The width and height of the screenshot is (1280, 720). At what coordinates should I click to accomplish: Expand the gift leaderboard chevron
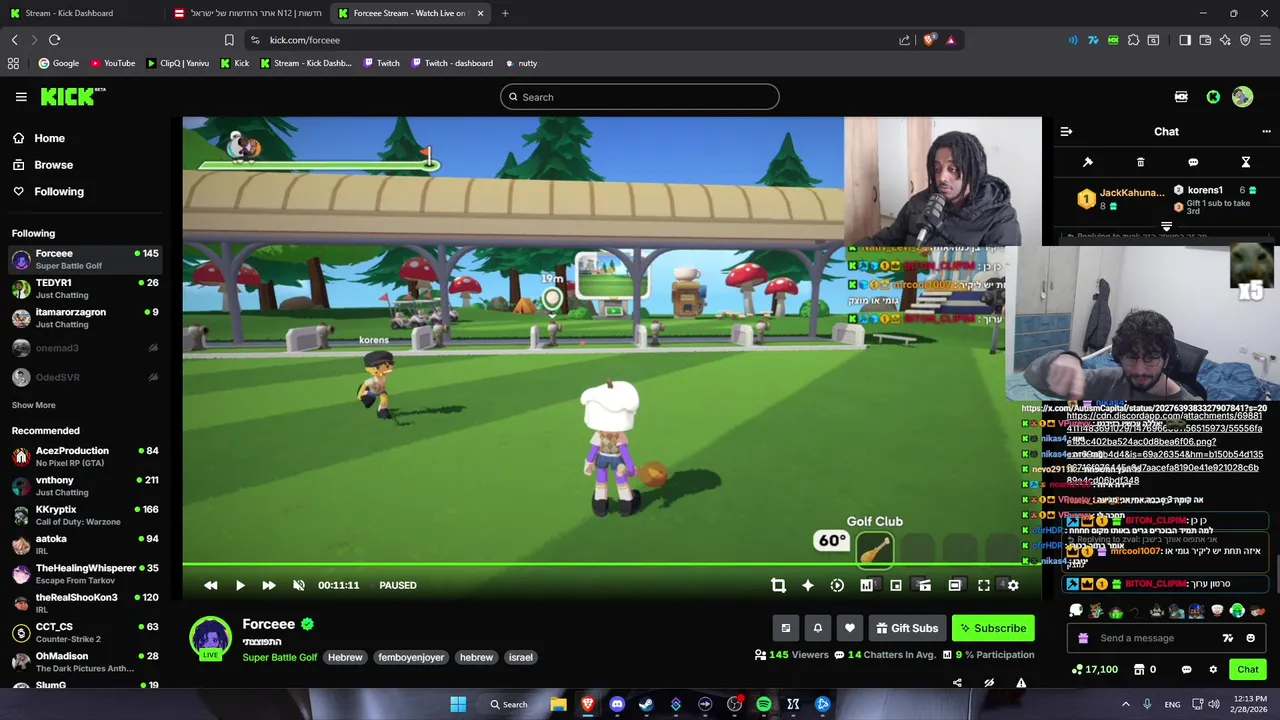tap(1166, 227)
